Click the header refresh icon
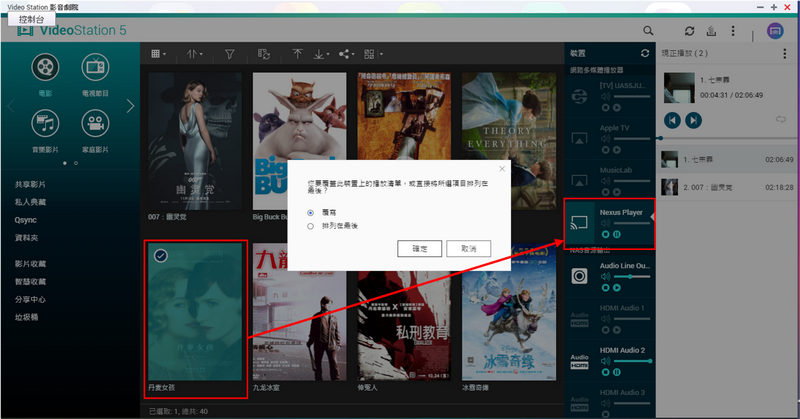Image resolution: width=800 pixels, height=419 pixels. (689, 31)
